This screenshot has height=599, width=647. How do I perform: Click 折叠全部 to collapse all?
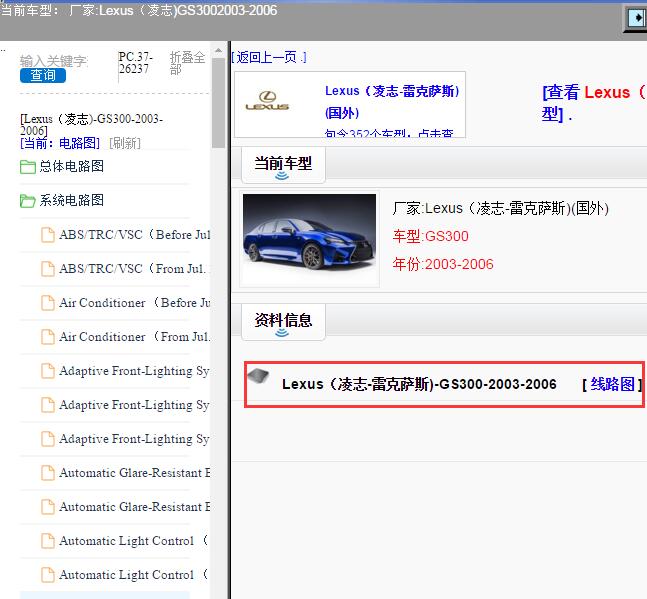(x=187, y=63)
